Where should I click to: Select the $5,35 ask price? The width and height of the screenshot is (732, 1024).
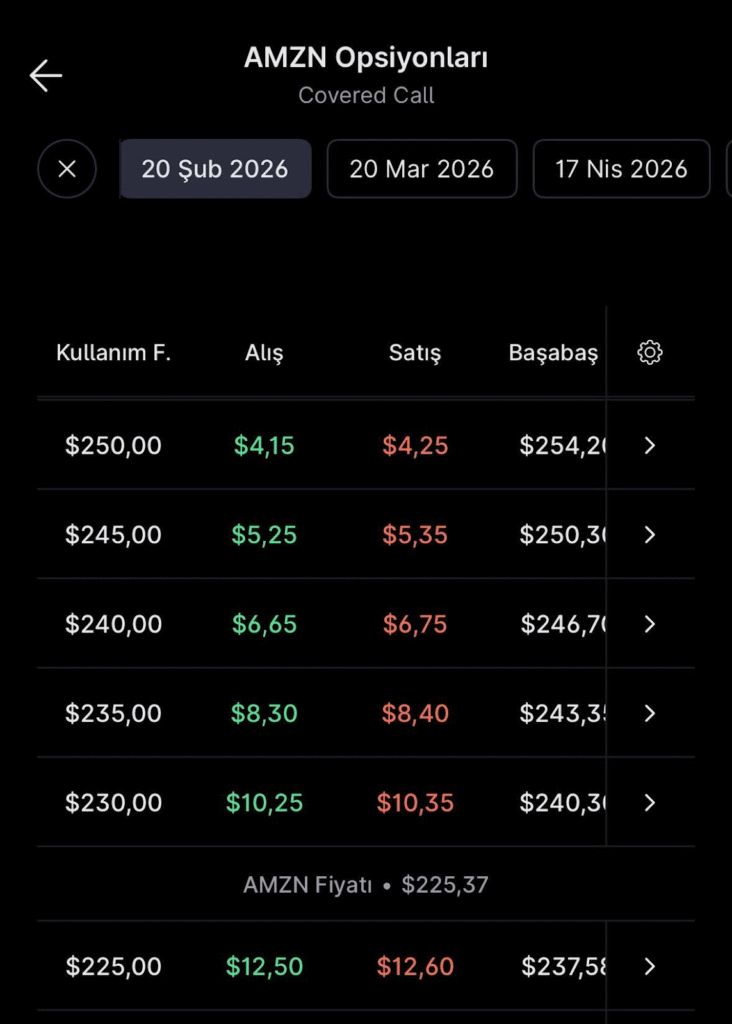[x=415, y=535]
